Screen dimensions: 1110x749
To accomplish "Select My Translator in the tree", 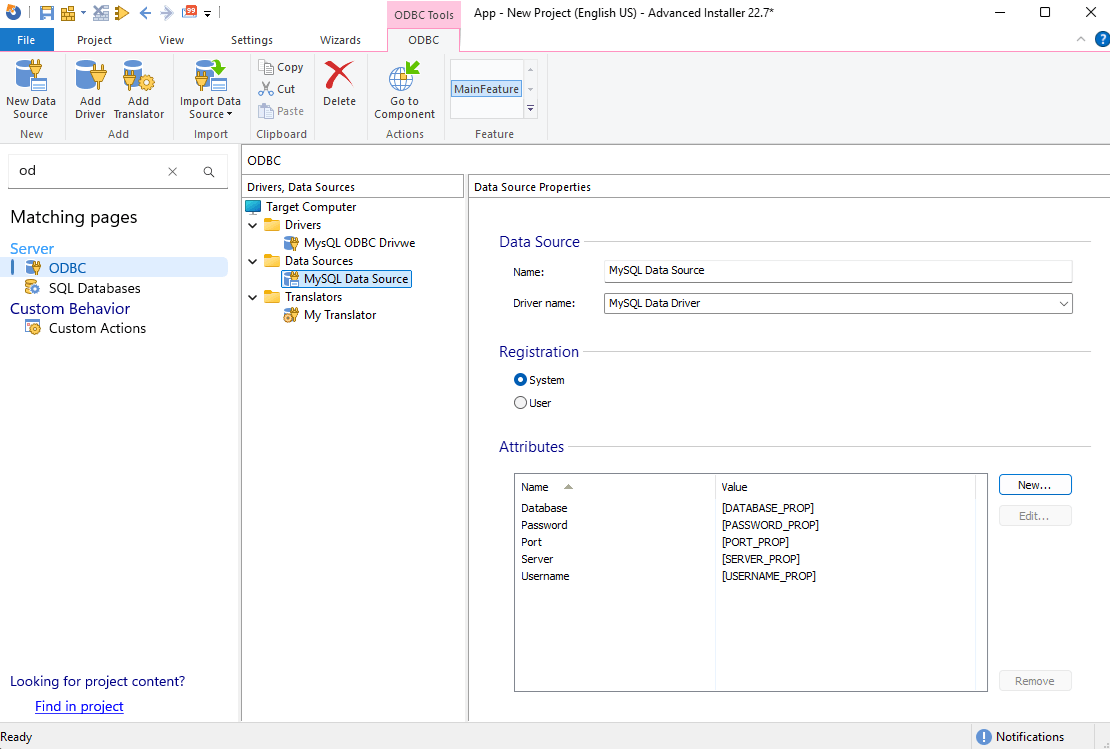I will pyautogui.click(x=340, y=315).
